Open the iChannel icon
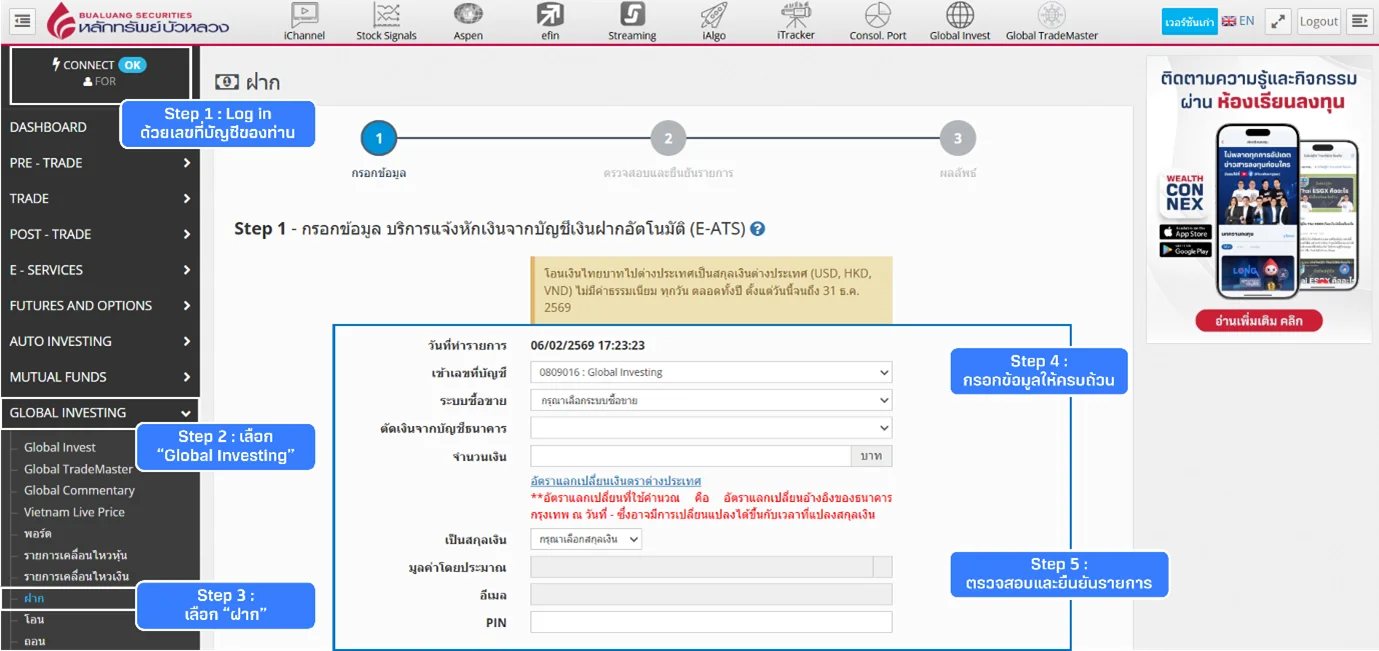The height and width of the screenshot is (651, 1379). (303, 16)
